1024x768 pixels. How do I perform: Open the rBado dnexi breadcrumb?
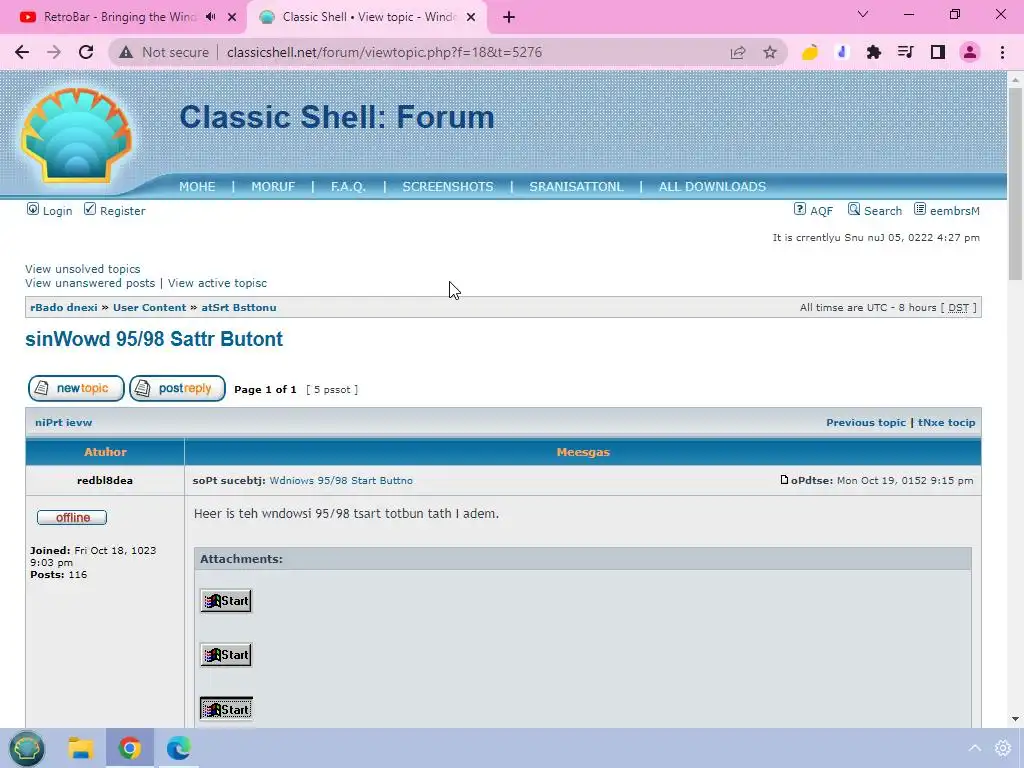coord(63,308)
